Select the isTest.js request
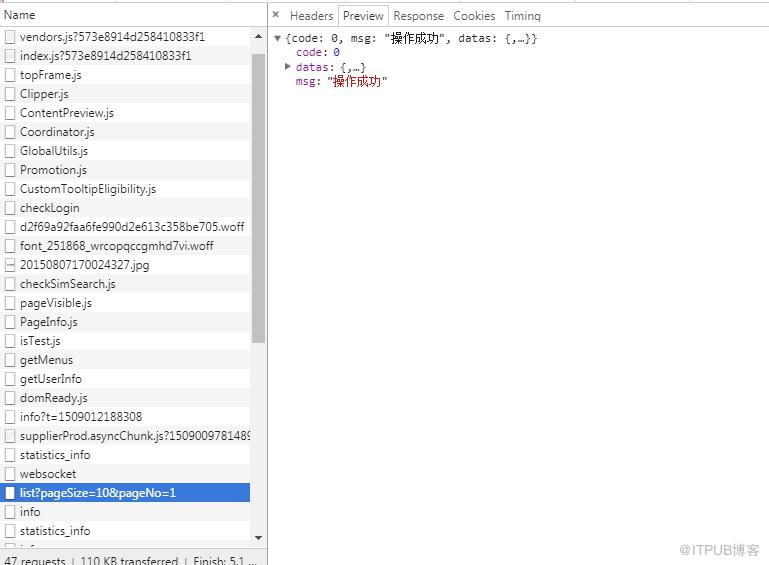Viewport: 769px width, 565px height. click(x=127, y=341)
